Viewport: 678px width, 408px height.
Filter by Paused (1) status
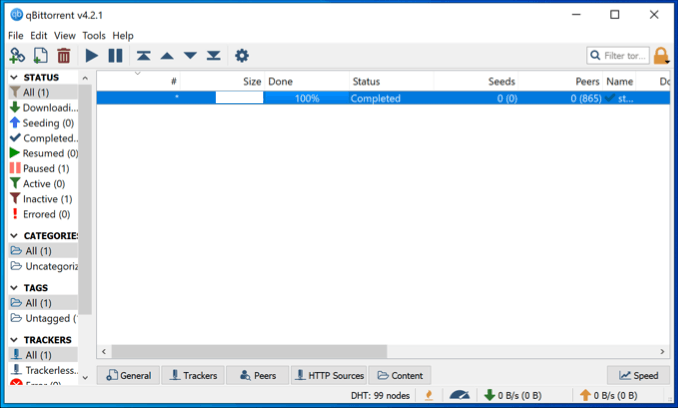click(x=43, y=169)
